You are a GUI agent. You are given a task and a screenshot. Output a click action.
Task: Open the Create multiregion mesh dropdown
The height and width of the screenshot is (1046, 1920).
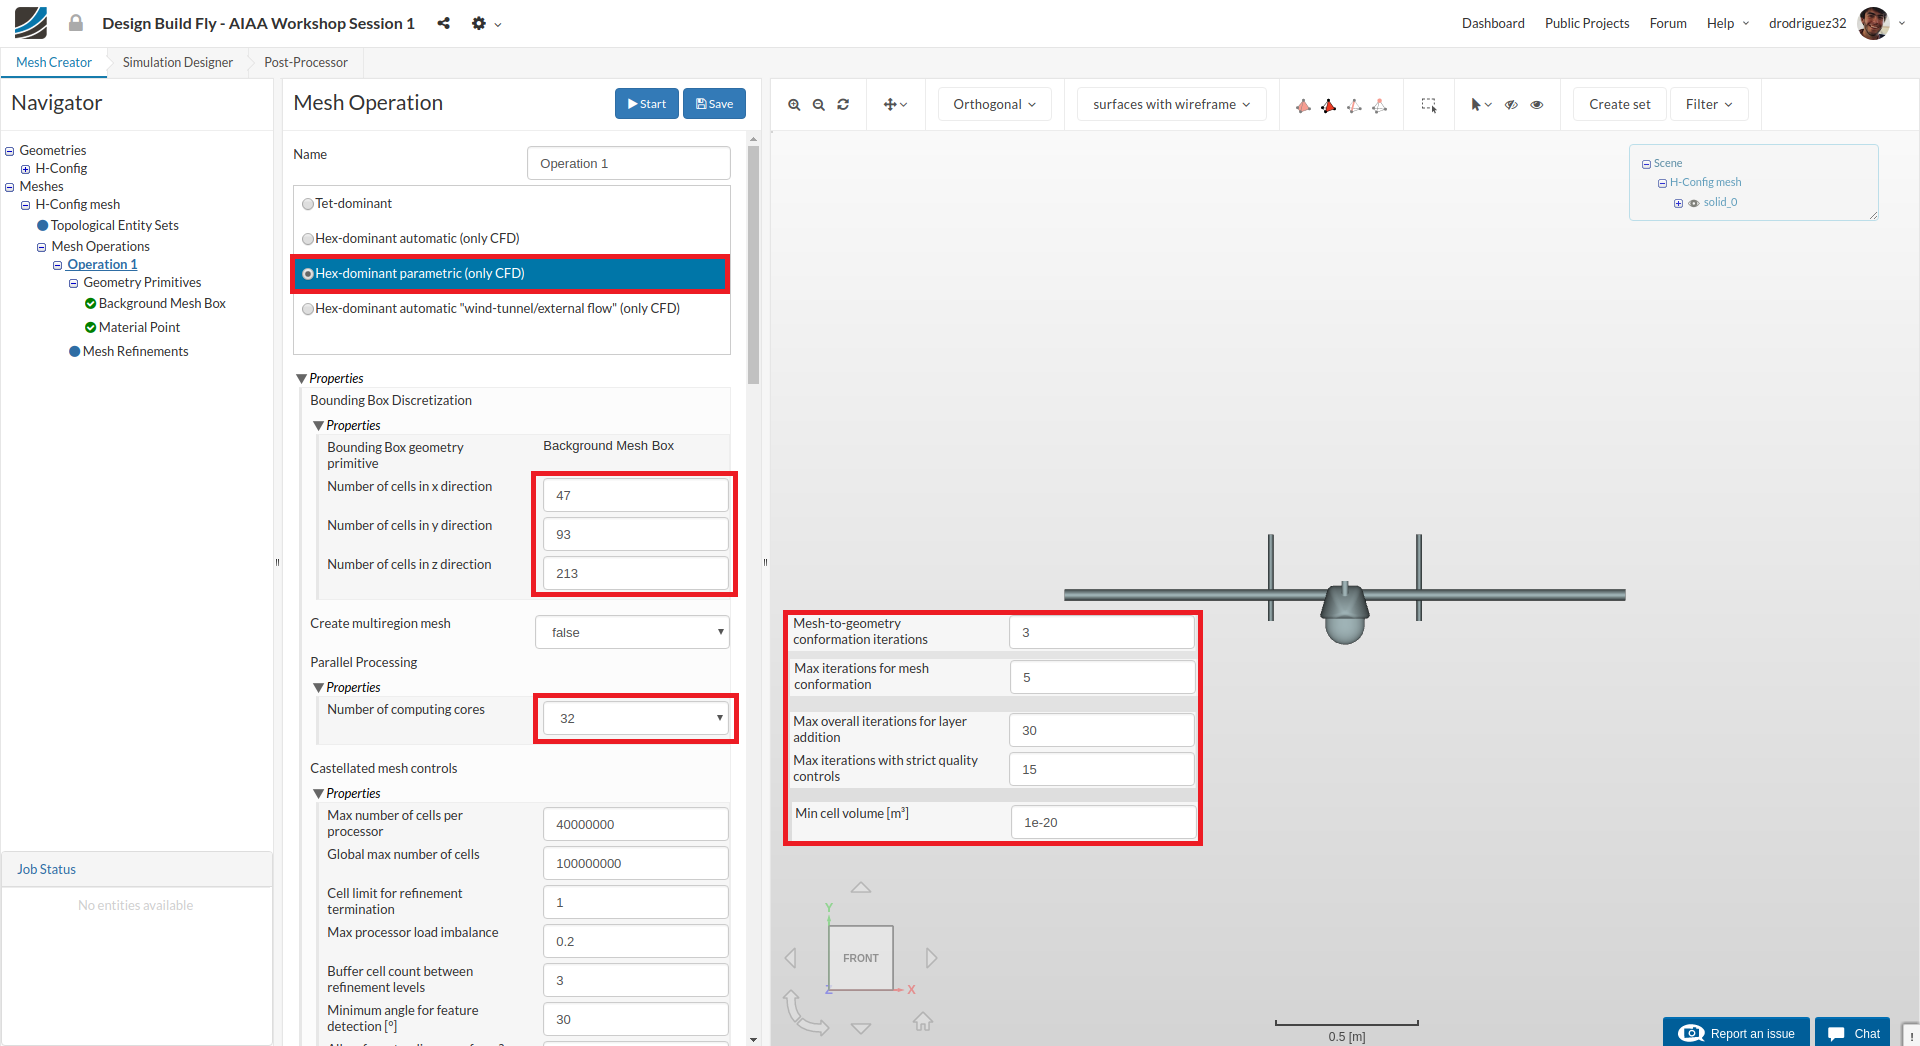[632, 632]
